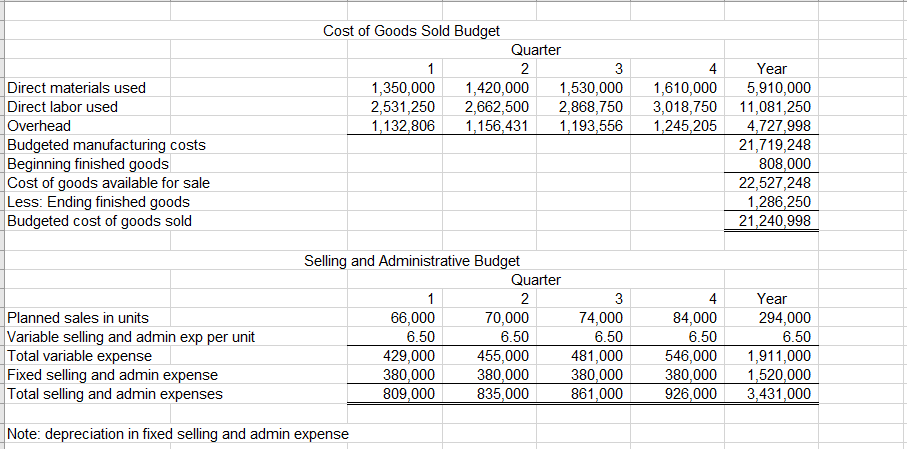Click the 'Beginning finished goods' label
The image size is (907, 449).
[88, 164]
